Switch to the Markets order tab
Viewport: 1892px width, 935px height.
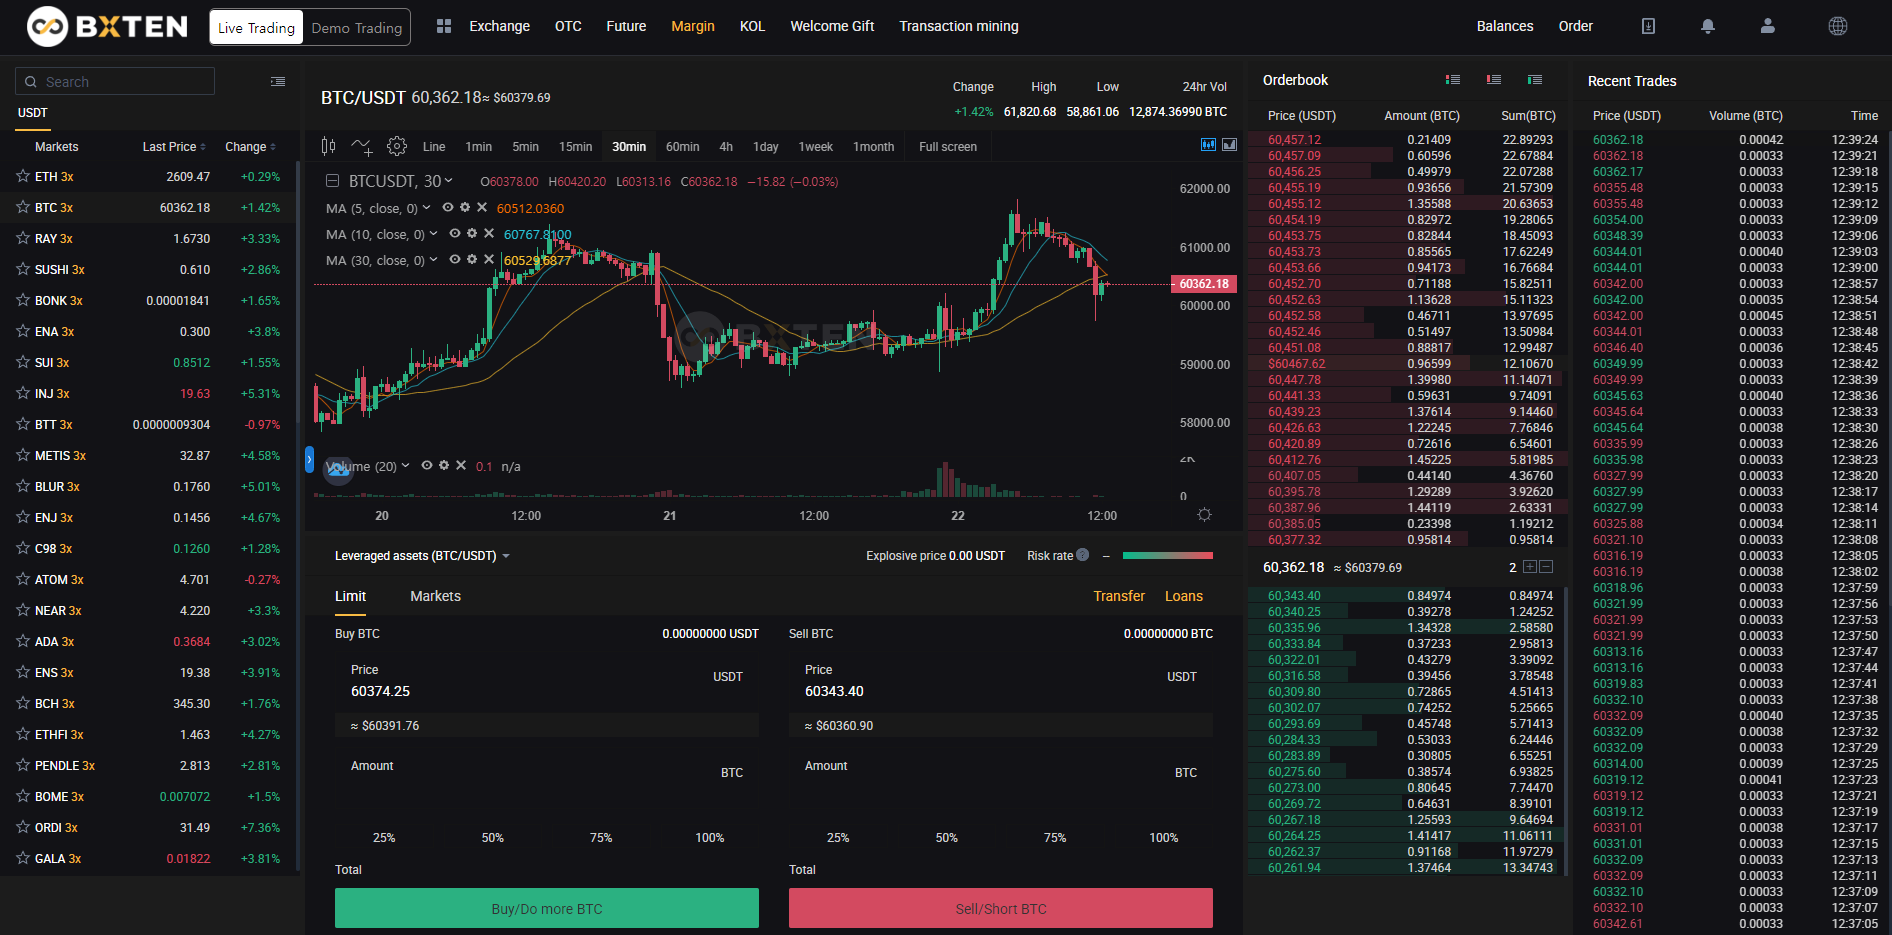[435, 596]
